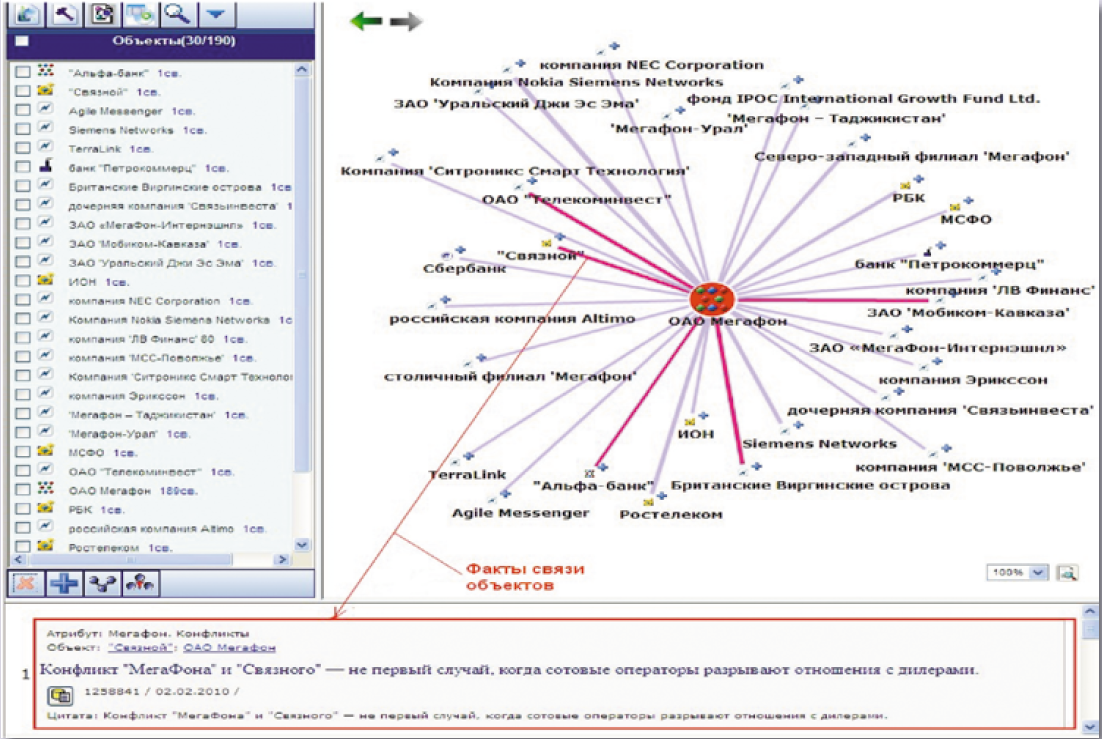Screen dimensions: 1102x739
Task: Click the zoom icon next to 100% box
Action: pyautogui.click(x=1067, y=573)
